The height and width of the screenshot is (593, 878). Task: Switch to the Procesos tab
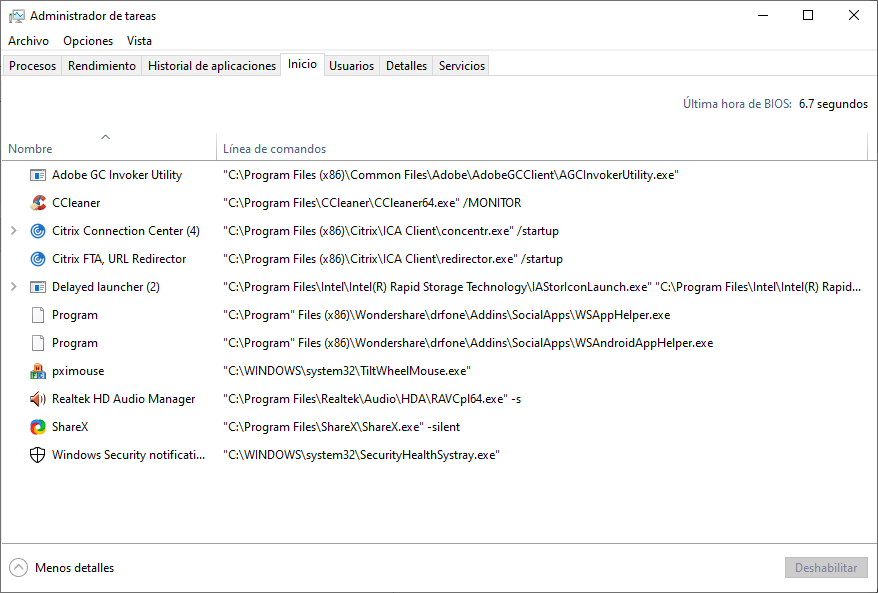tap(32, 66)
